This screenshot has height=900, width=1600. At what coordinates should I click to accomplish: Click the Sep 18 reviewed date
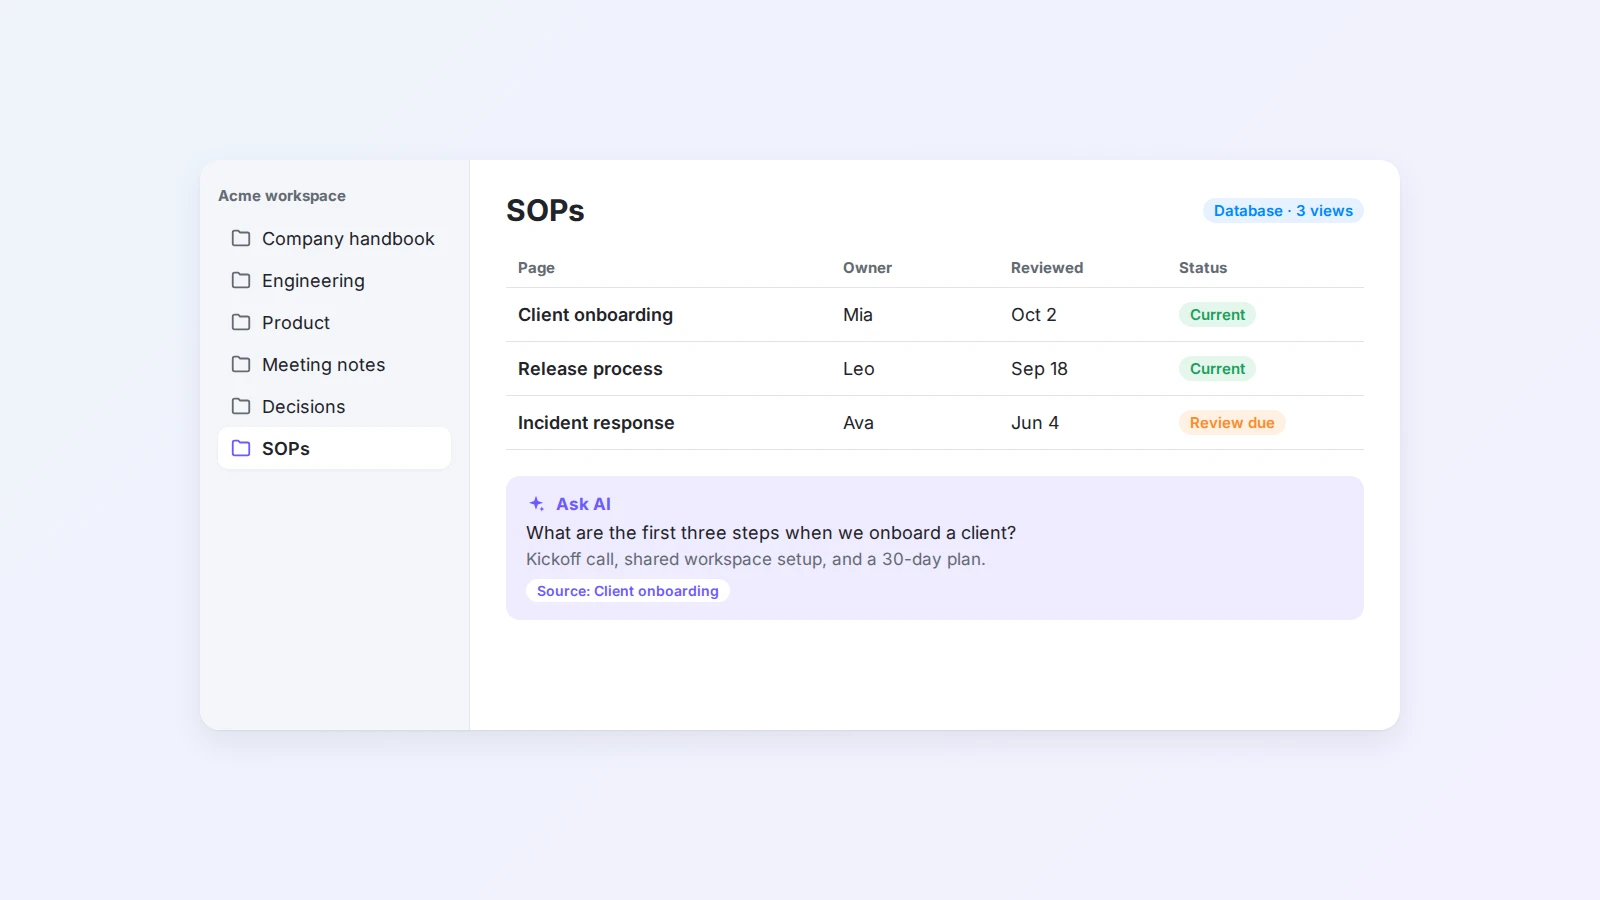pos(1039,368)
